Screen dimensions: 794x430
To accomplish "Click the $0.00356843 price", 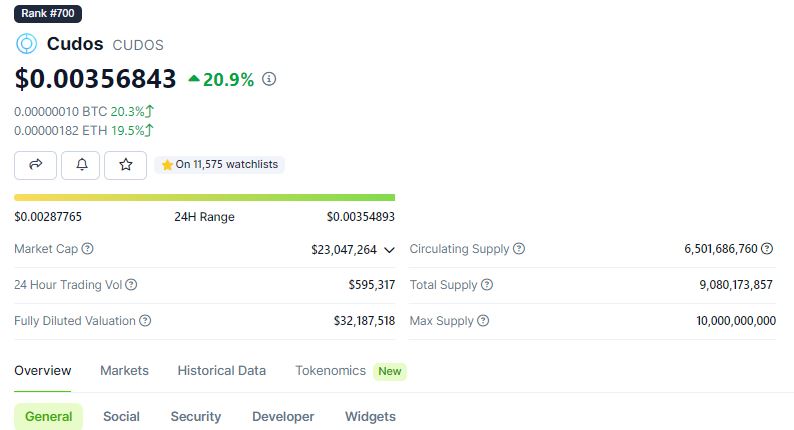I will coord(95,79).
